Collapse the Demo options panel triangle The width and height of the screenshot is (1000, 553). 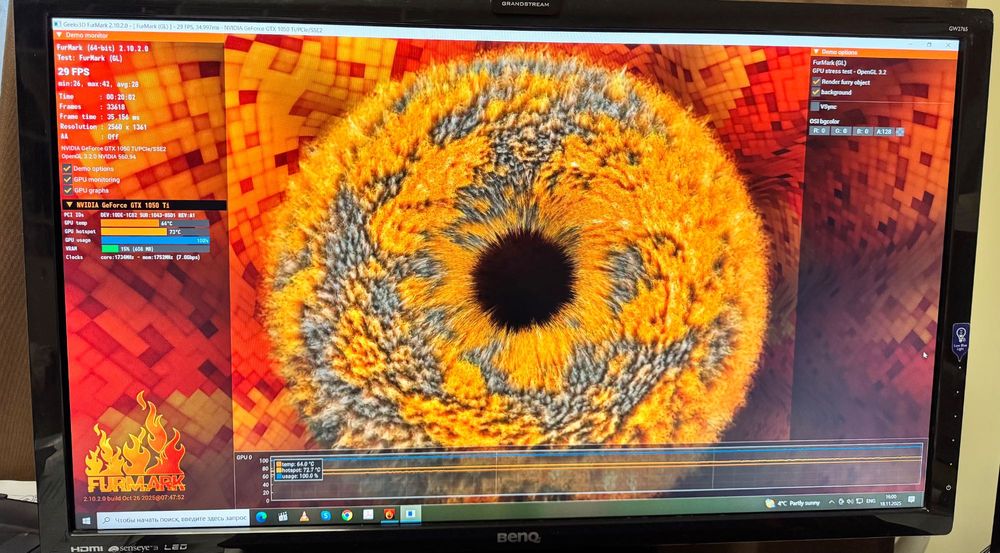coord(816,52)
